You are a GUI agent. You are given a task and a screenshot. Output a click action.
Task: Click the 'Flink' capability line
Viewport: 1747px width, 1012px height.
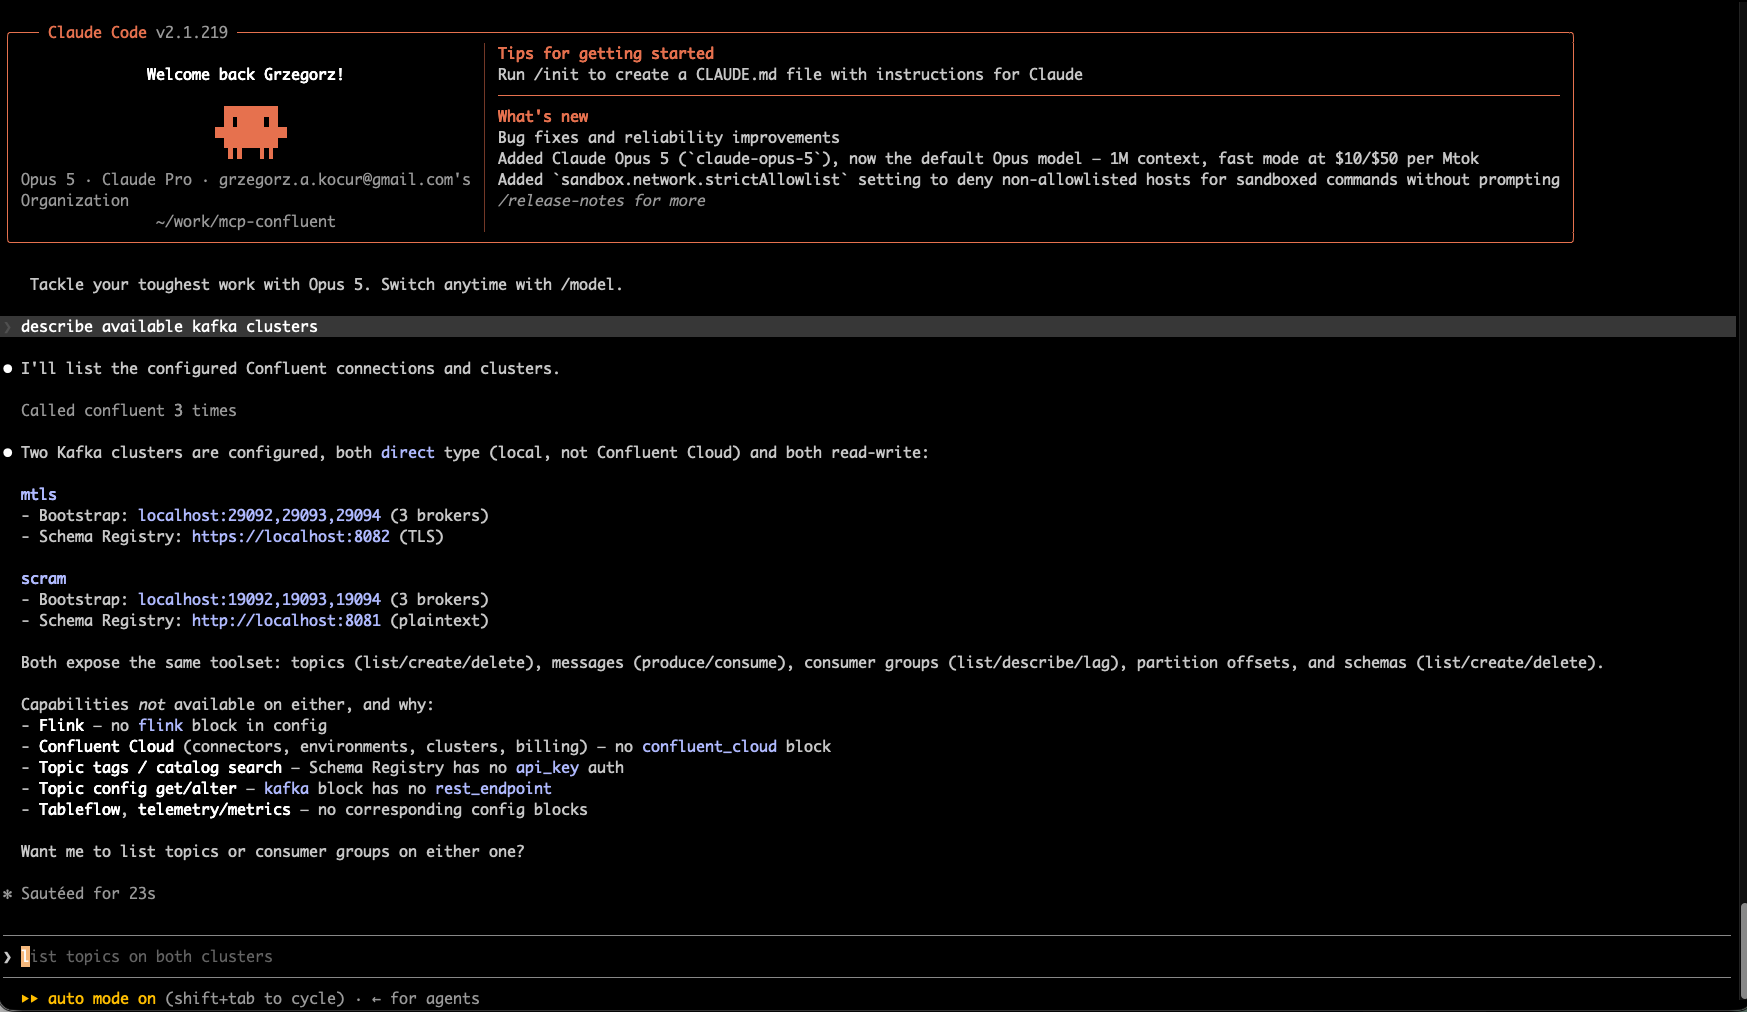click(174, 726)
